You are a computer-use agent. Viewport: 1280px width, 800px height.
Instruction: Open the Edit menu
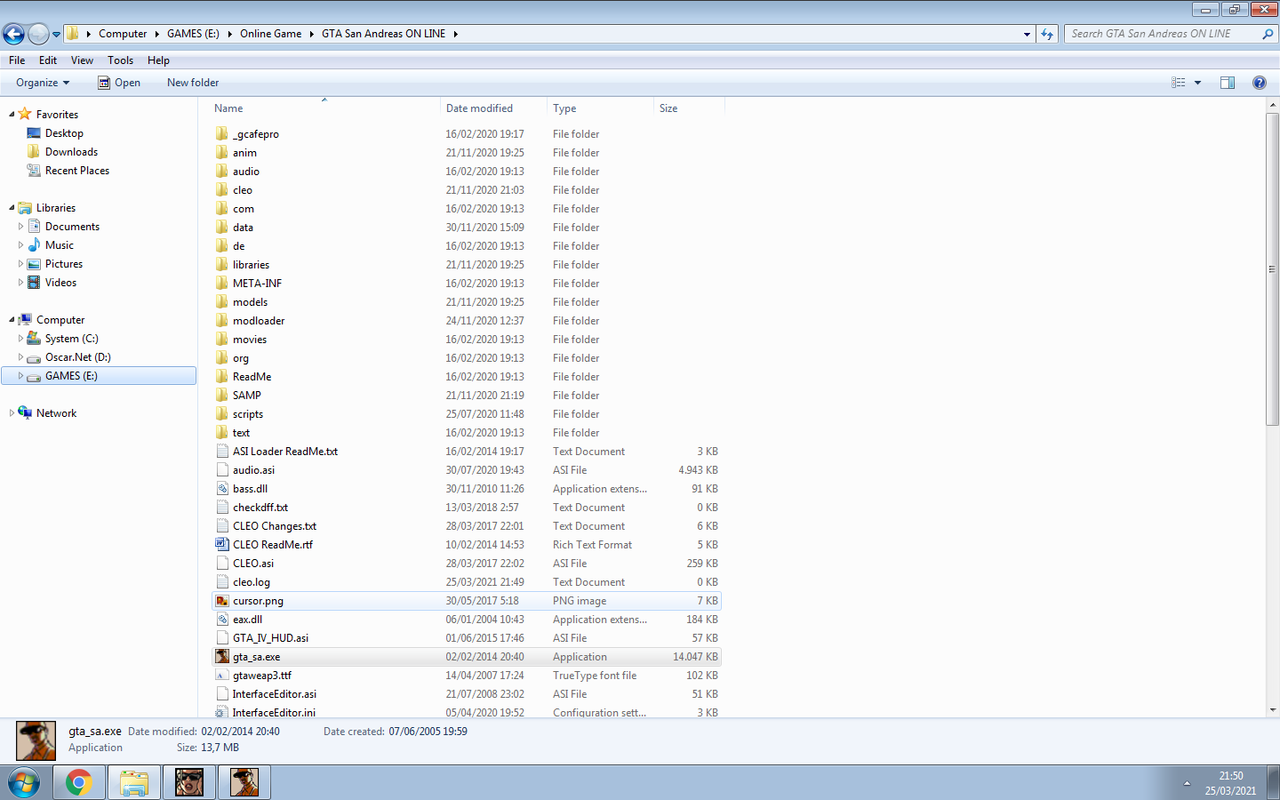click(x=48, y=60)
